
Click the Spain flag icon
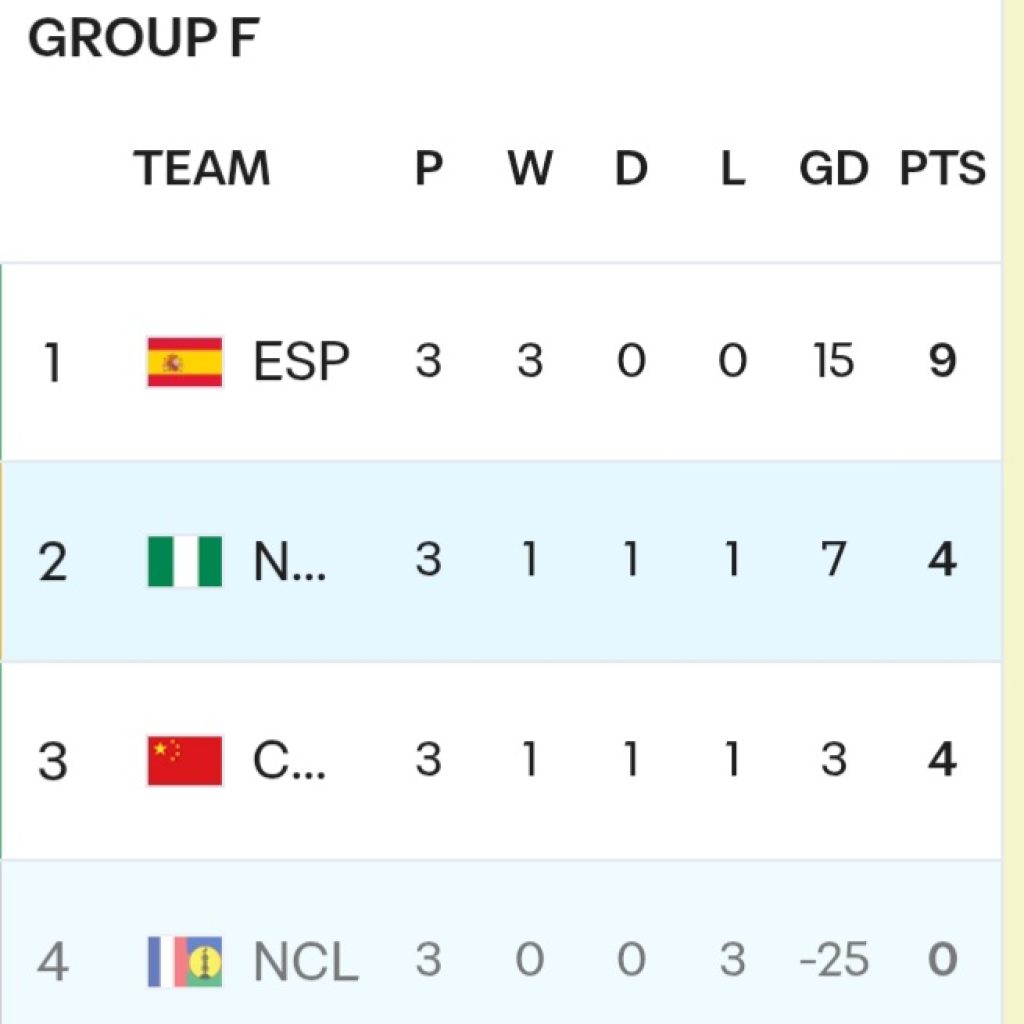(x=185, y=362)
